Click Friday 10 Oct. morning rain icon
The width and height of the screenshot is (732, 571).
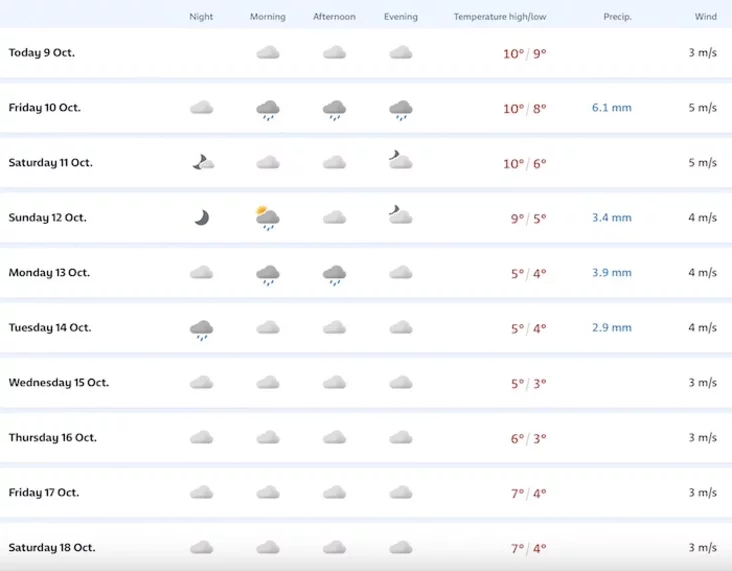(267, 109)
